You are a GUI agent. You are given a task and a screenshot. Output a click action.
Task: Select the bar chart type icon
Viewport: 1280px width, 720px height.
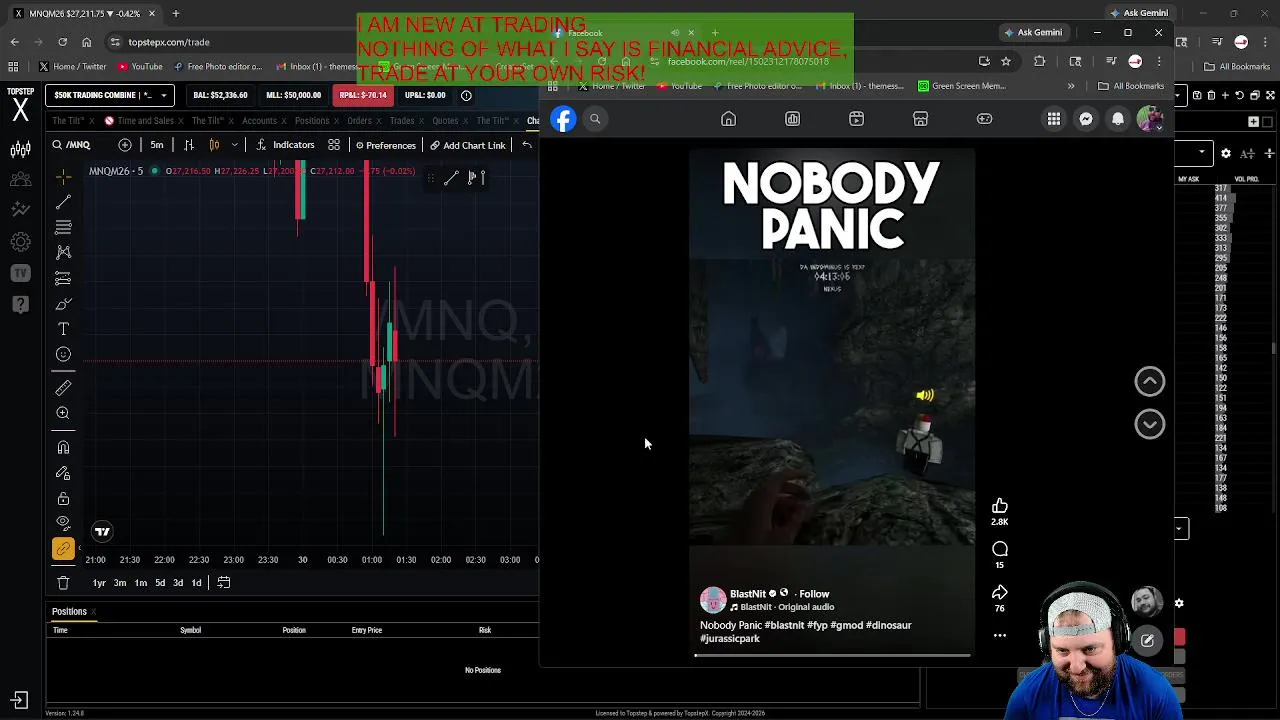coord(189,145)
